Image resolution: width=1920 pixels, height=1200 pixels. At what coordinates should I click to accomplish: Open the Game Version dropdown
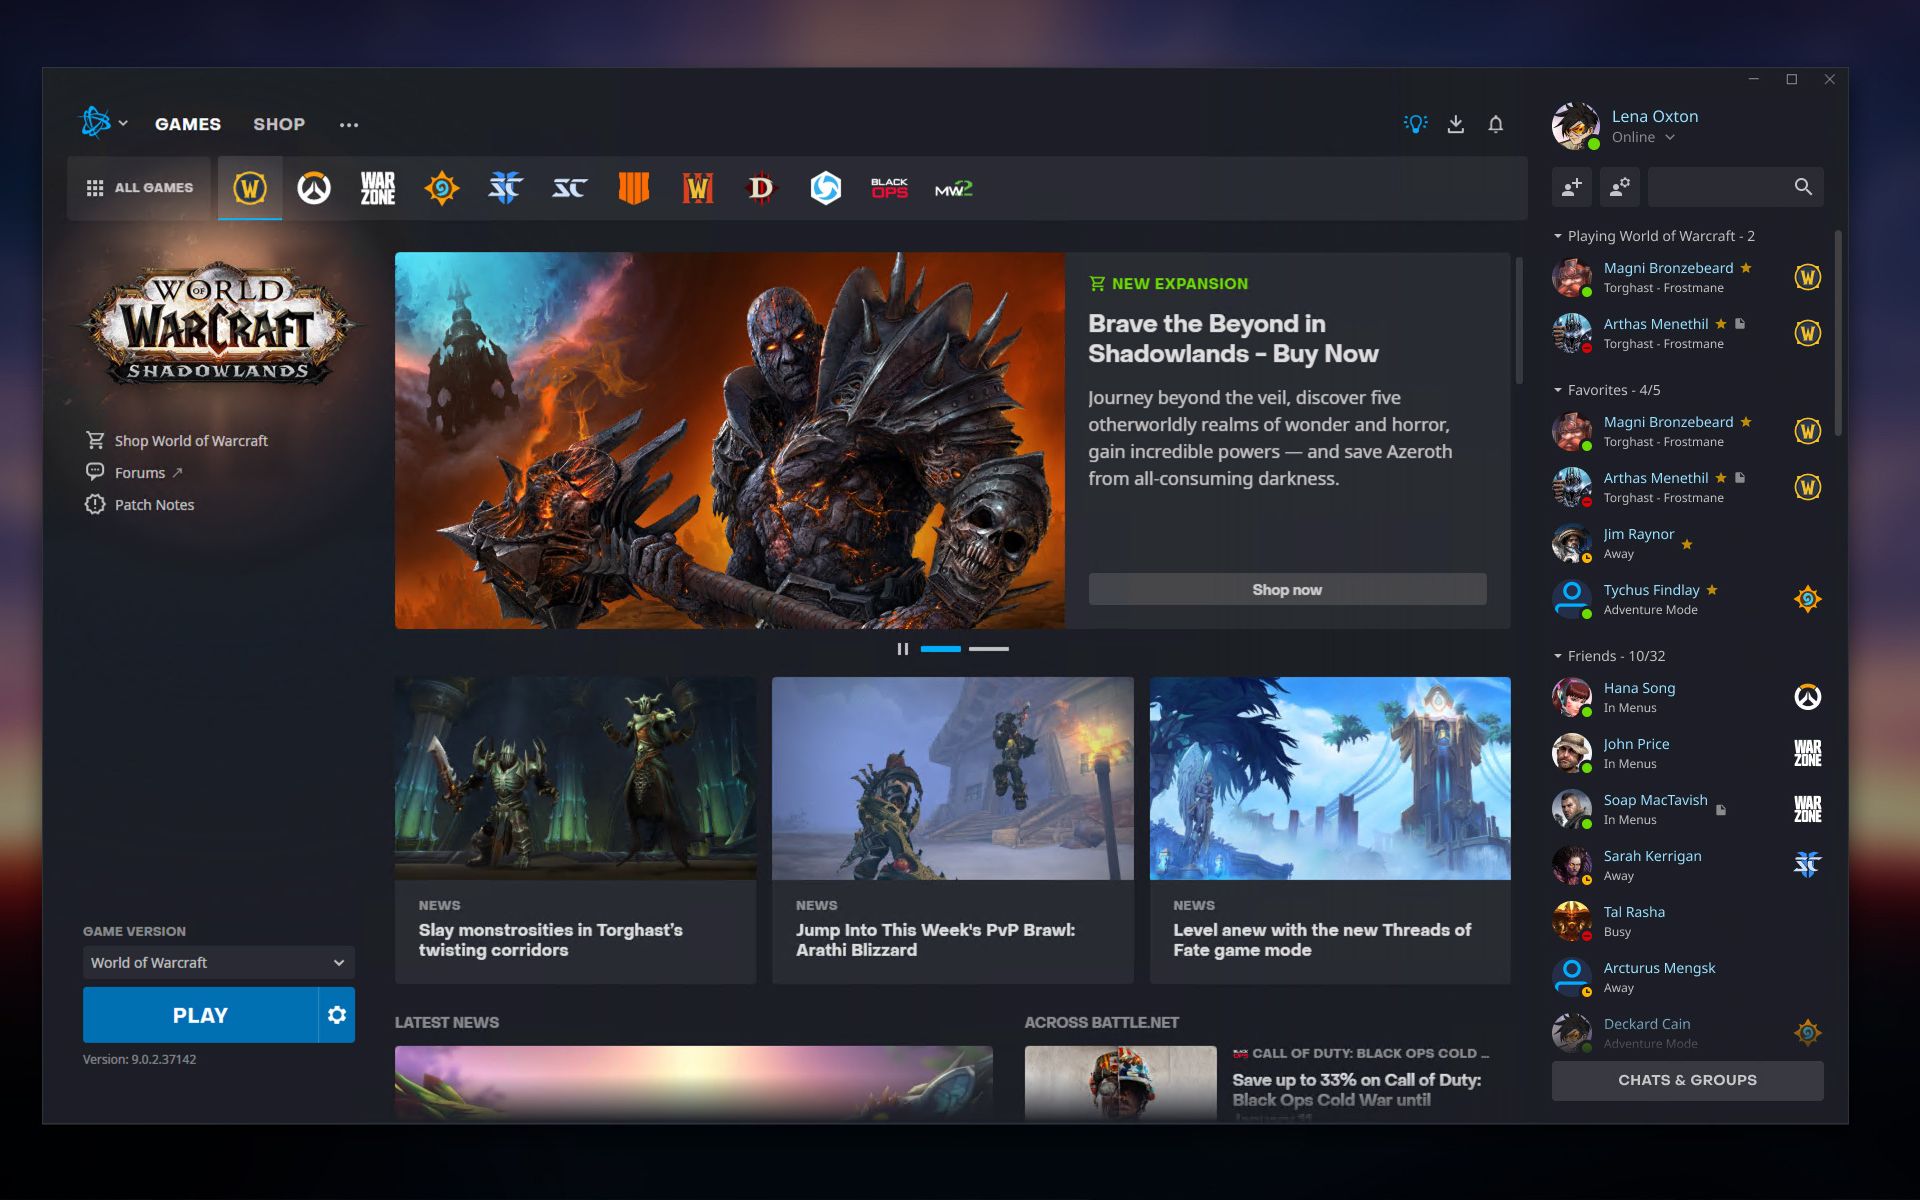[x=219, y=963]
